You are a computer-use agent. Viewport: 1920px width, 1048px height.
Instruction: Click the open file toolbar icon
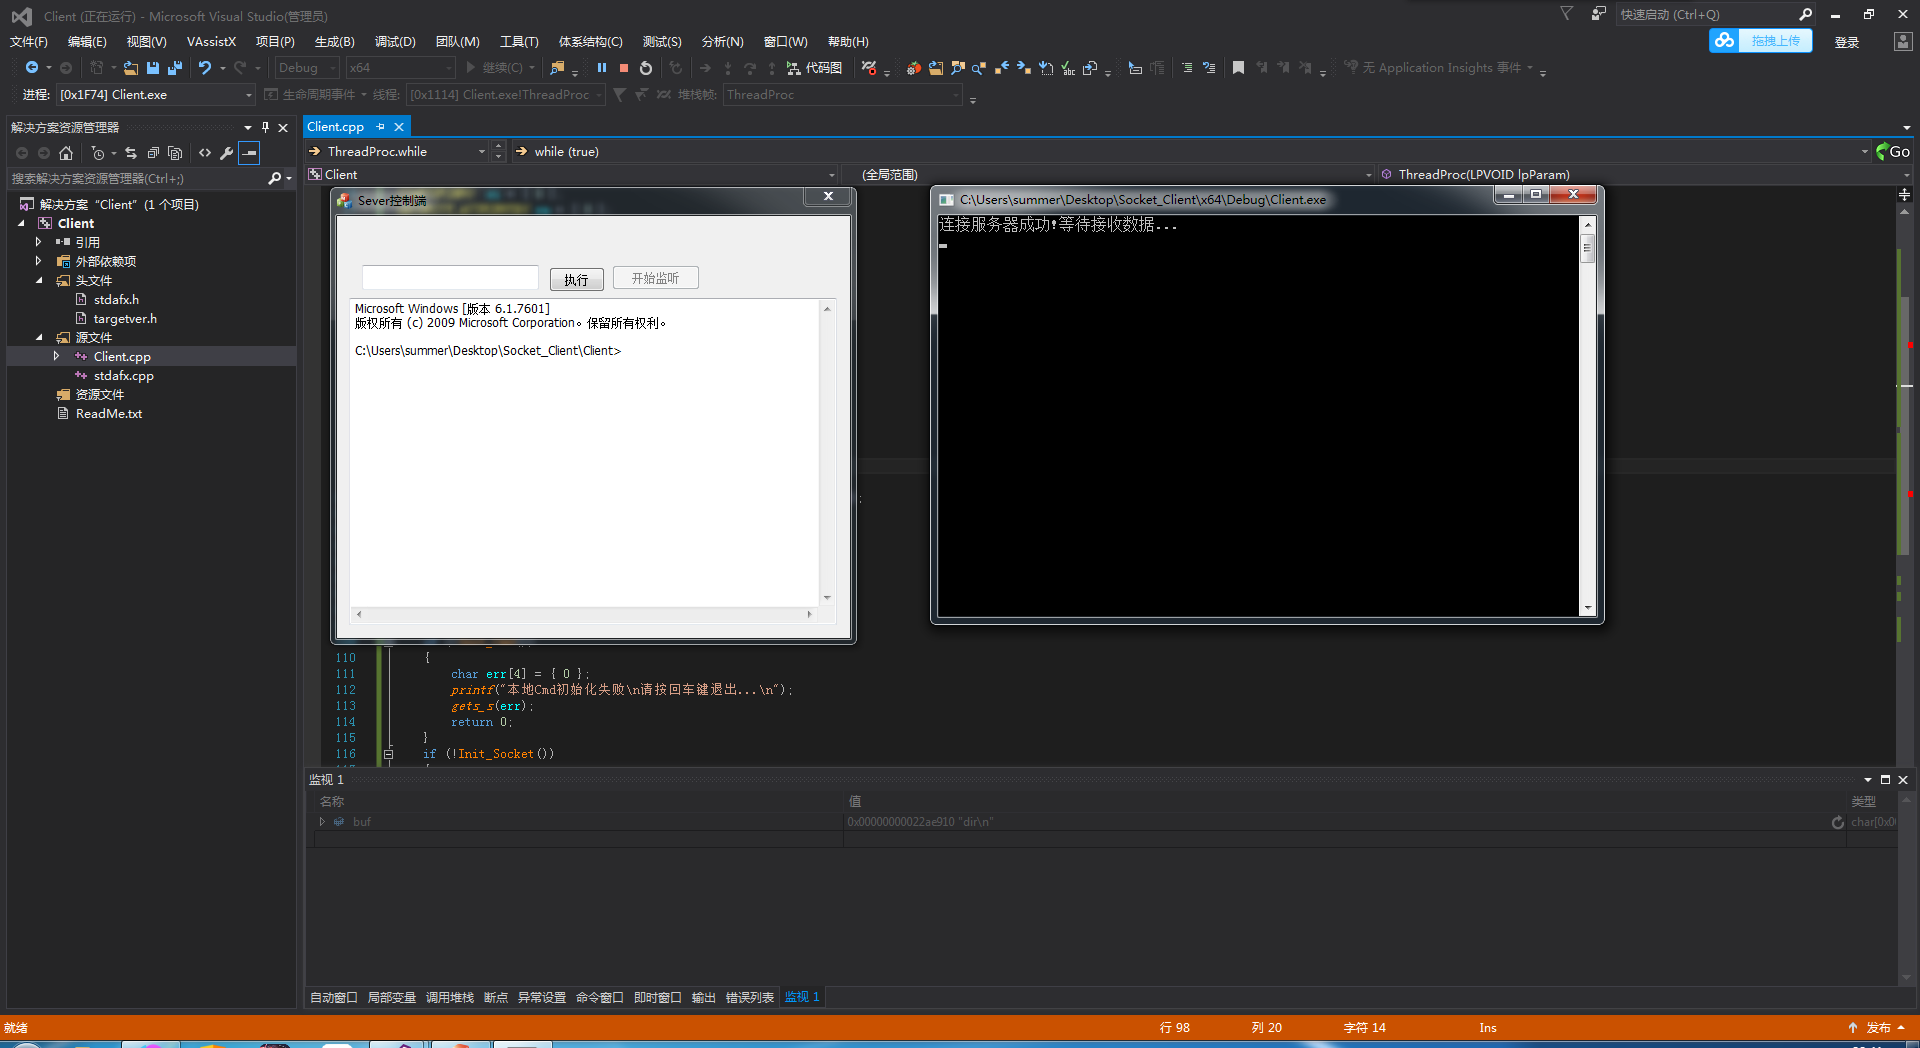[x=131, y=68]
